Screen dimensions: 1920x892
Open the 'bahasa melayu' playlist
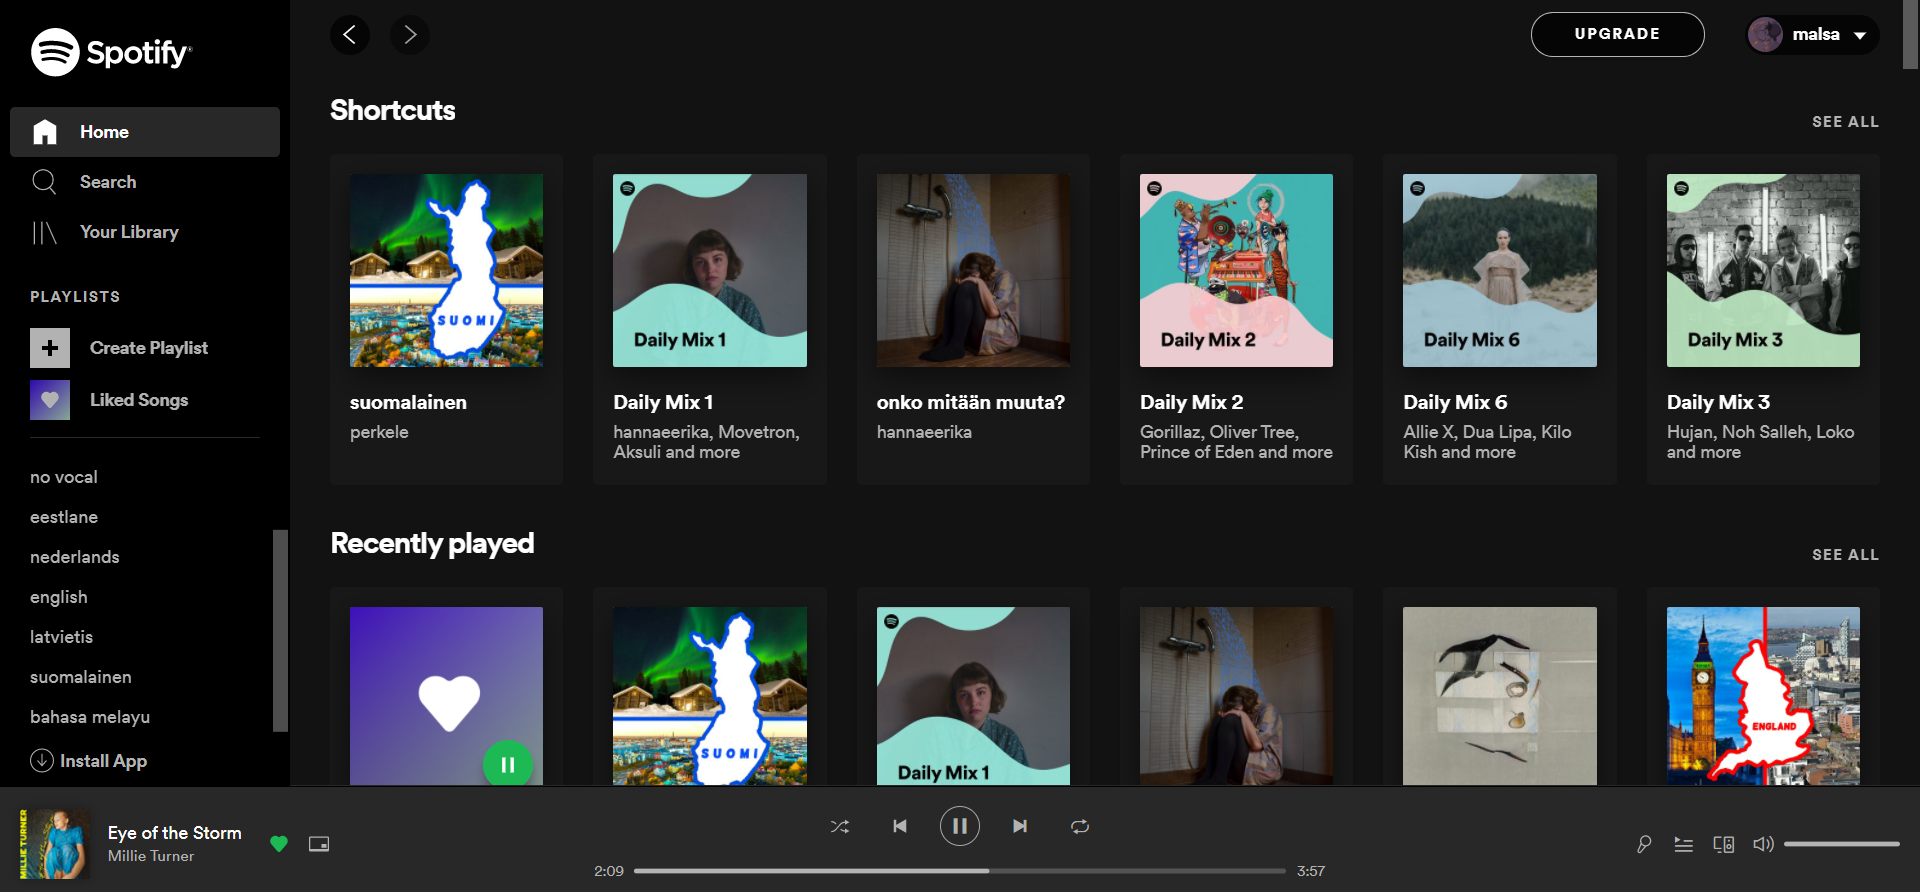[90, 717]
